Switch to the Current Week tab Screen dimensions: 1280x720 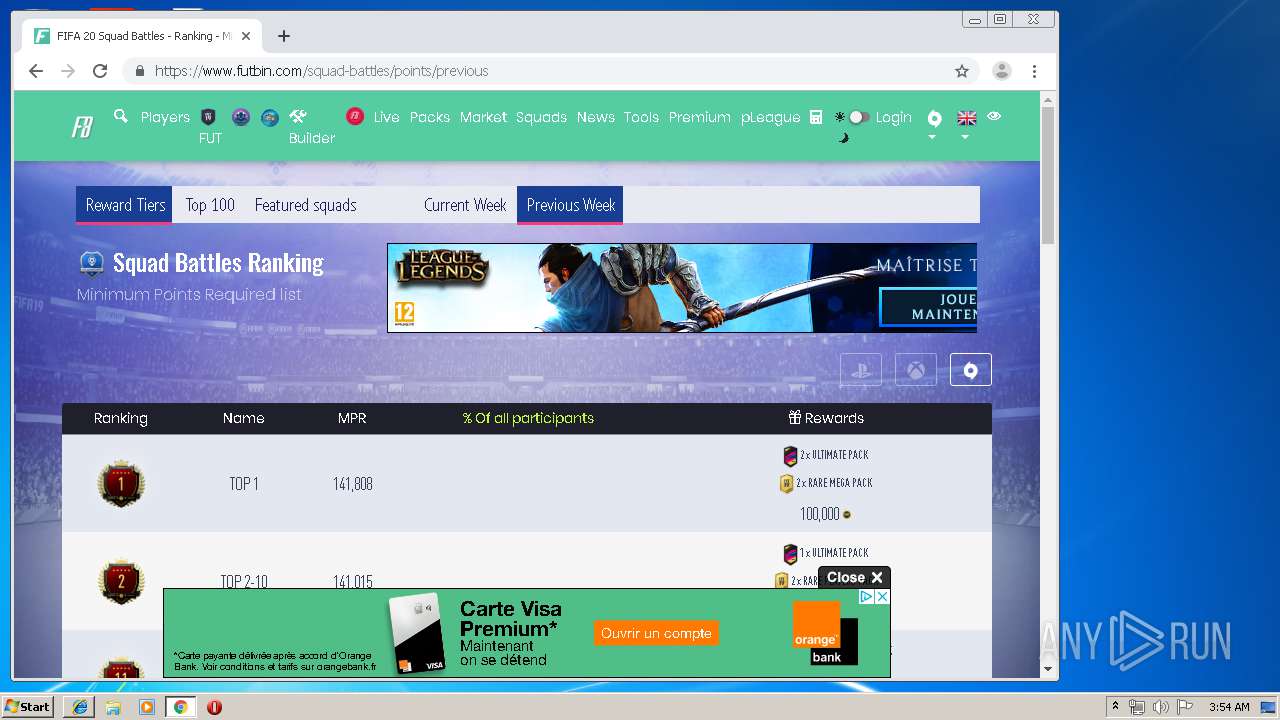(x=465, y=205)
